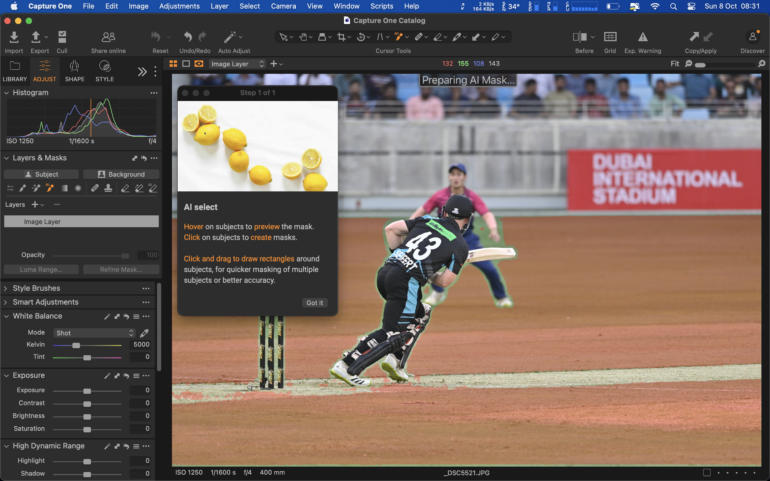
Task: Open the Scripts menu
Action: click(382, 6)
